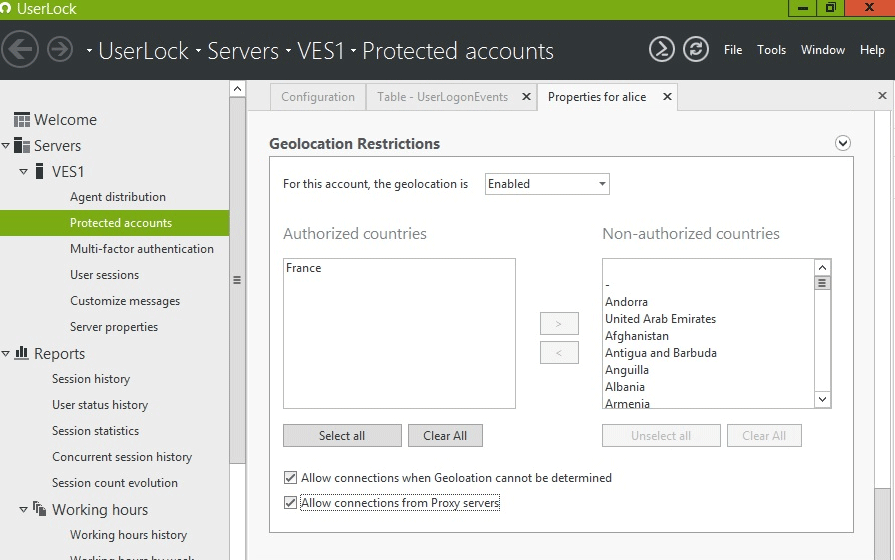This screenshot has height=560, width=895.
Task: Click the countries list scrollbar thumb
Action: tap(822, 283)
